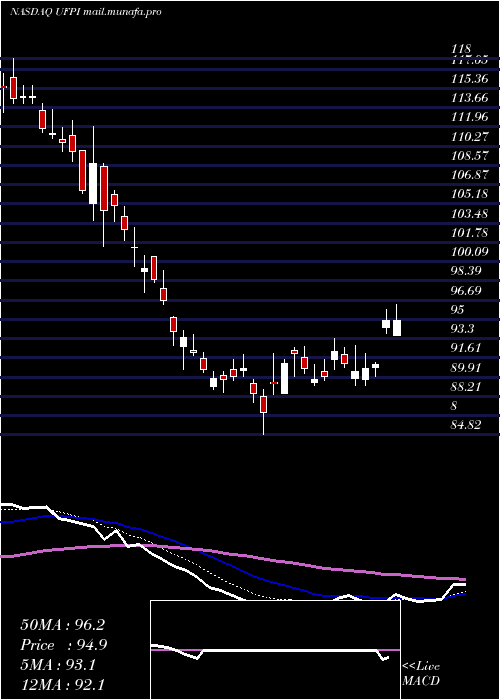500x700 pixels.
Task: Click the 89.91 price axis label
Action: [x=467, y=367]
